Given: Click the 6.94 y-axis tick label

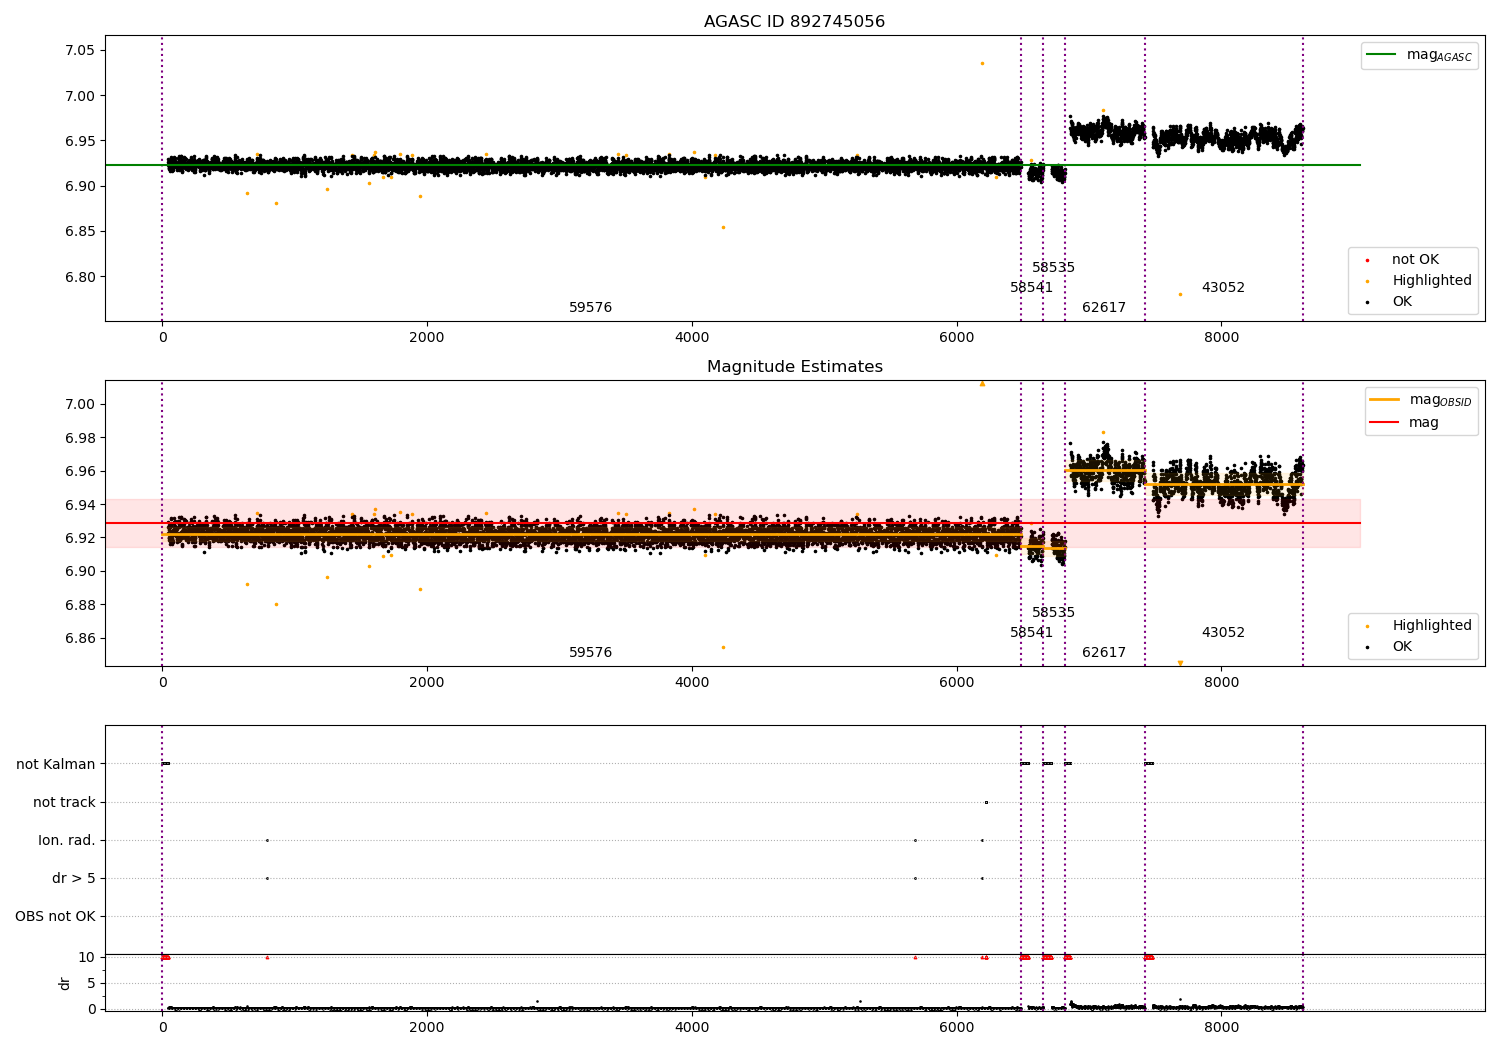Looking at the screenshot, I should coord(79,505).
